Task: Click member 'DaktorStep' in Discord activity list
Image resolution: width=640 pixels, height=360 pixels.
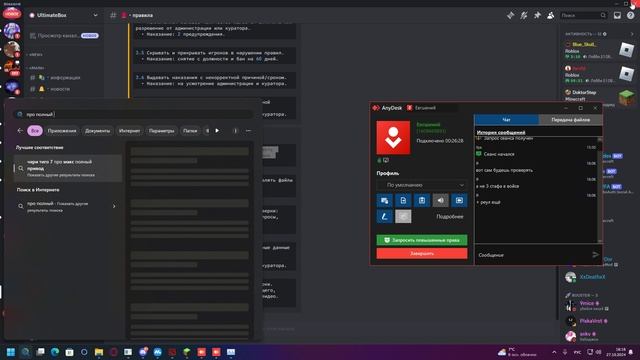Action: click(x=584, y=92)
